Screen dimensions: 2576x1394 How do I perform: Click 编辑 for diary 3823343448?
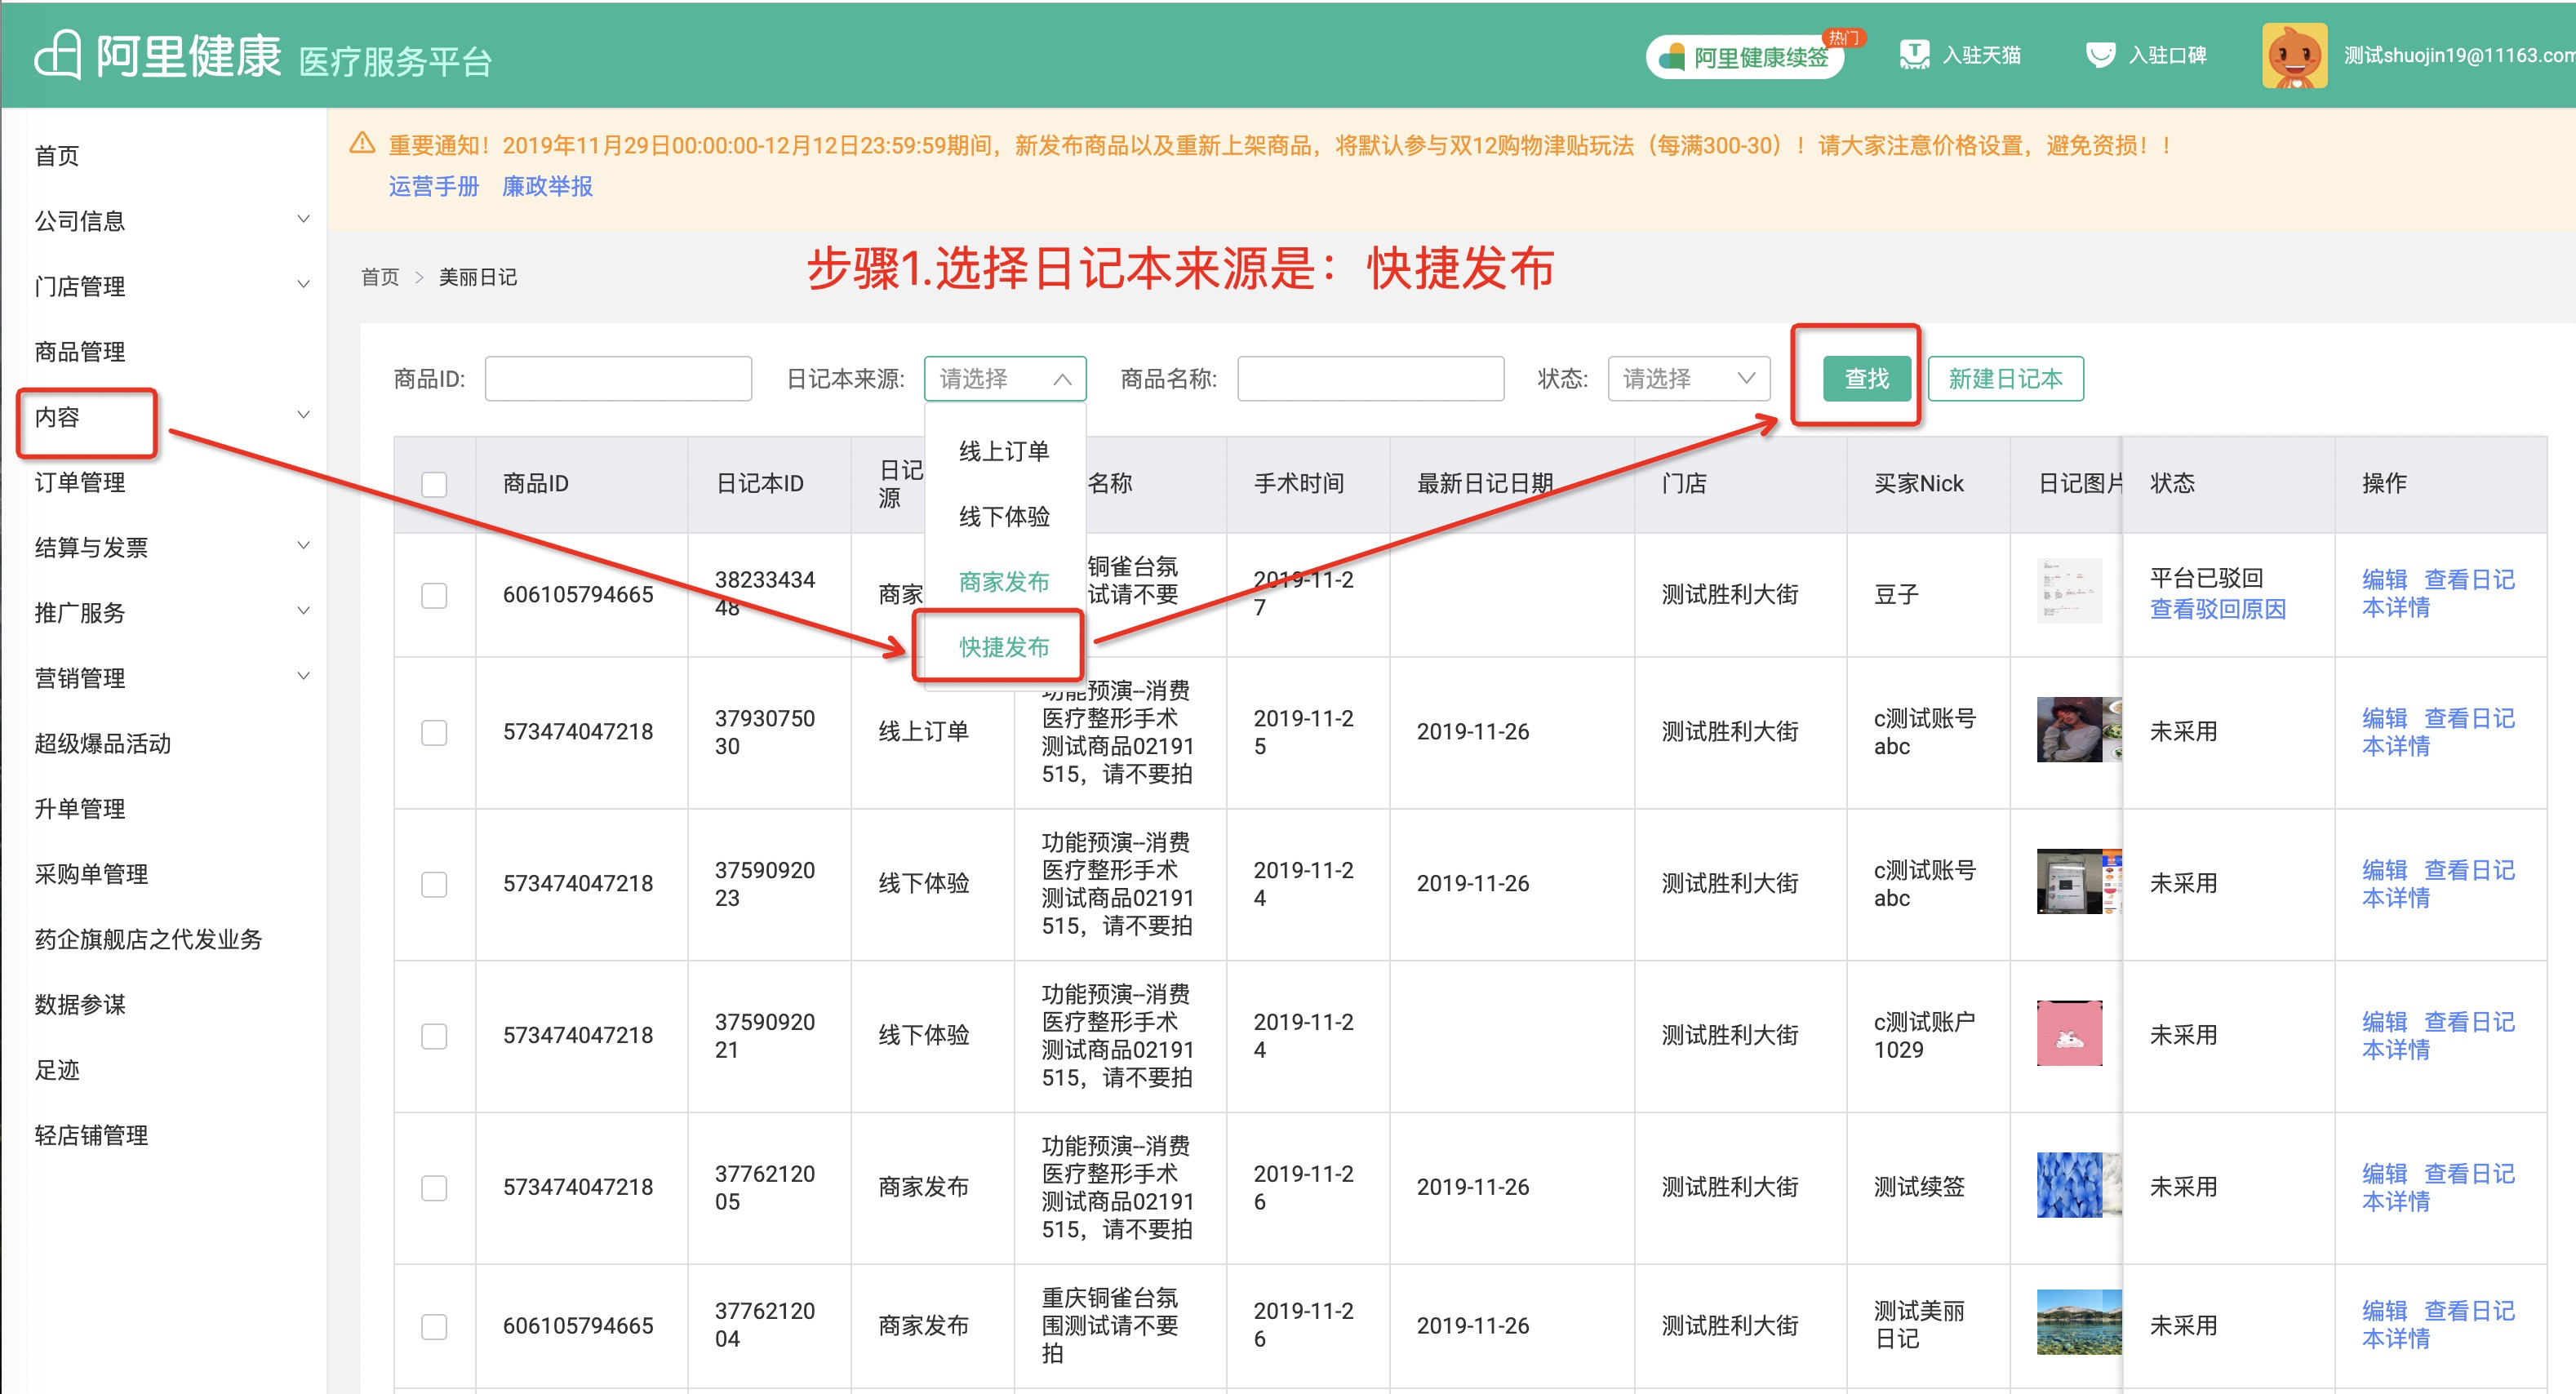[x=2384, y=580]
